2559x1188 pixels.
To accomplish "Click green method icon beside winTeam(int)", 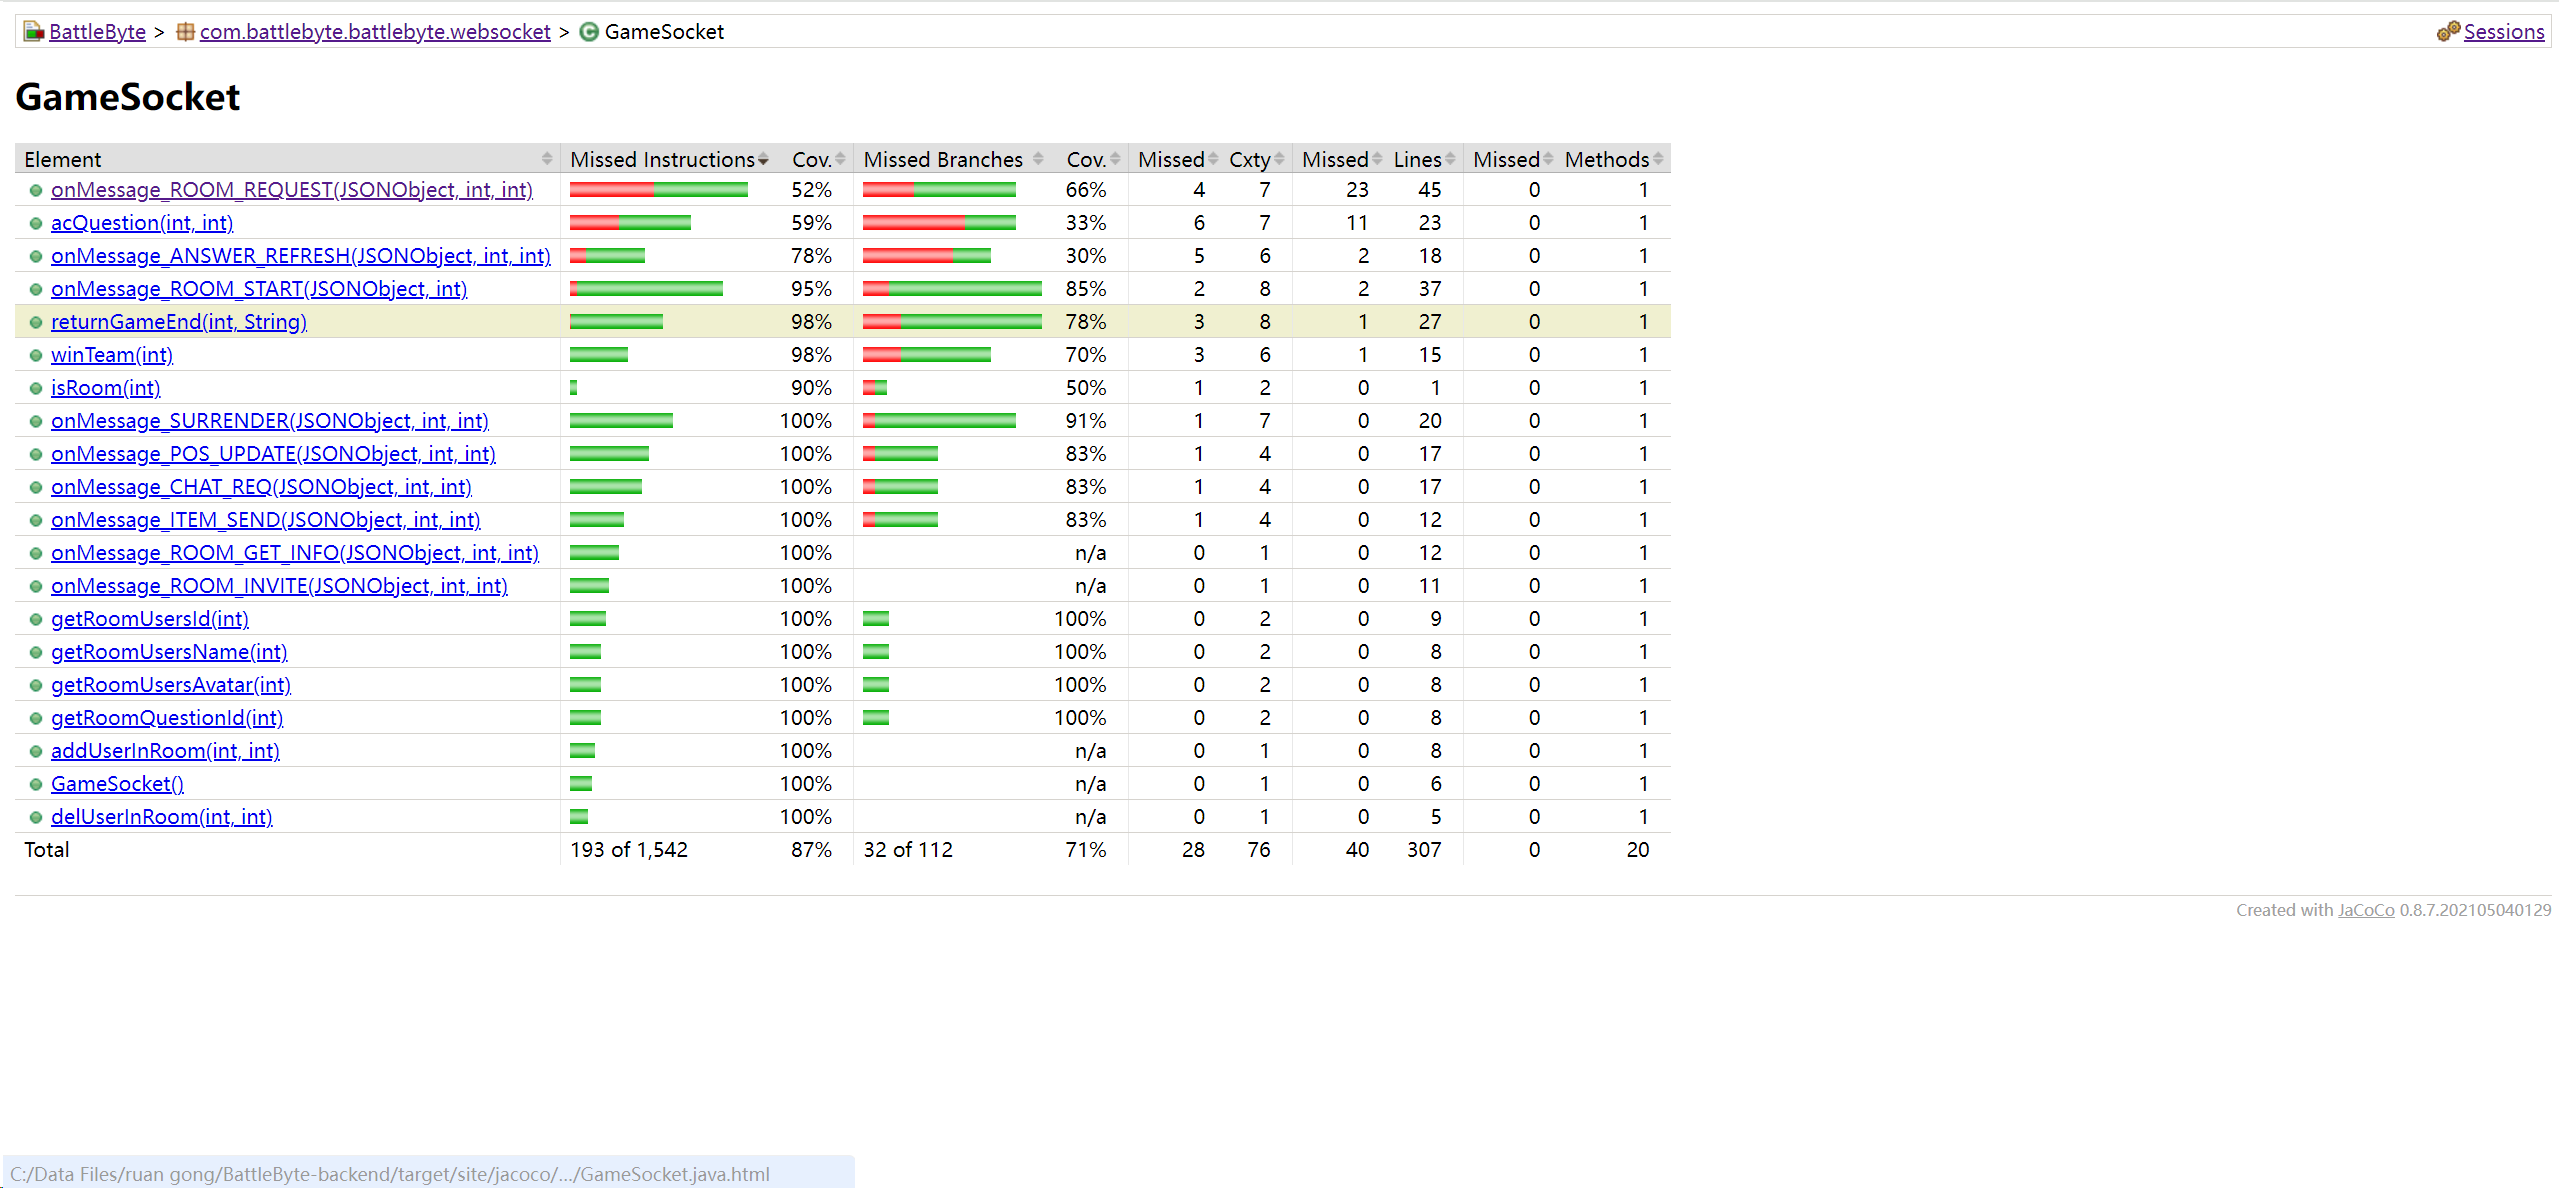I will pyautogui.click(x=36, y=356).
